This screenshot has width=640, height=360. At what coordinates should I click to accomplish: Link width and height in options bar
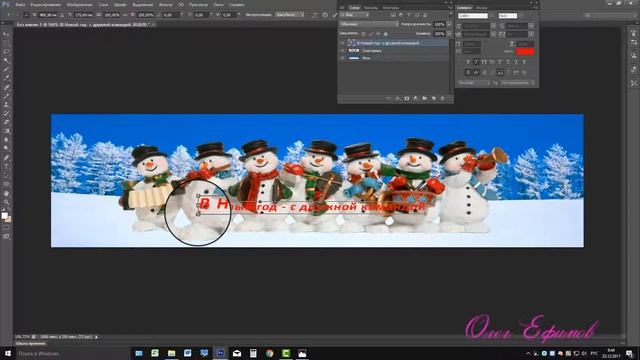[x=125, y=15]
